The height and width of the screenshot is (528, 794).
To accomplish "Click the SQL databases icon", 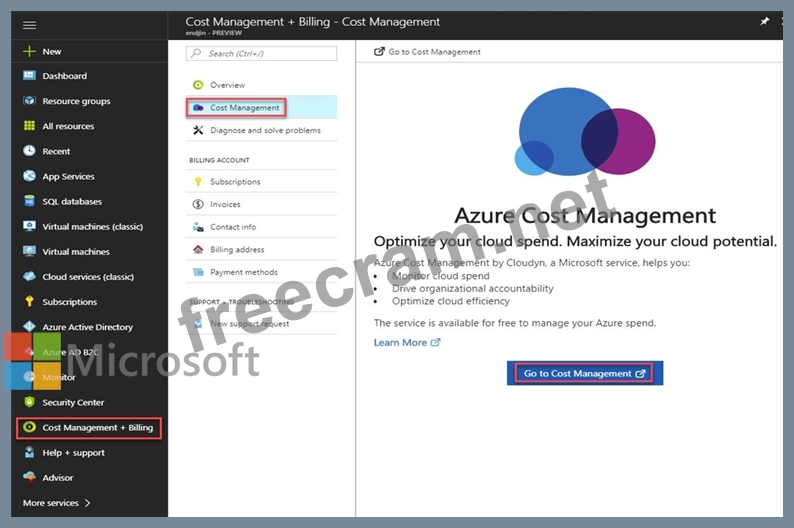I will coord(29,201).
